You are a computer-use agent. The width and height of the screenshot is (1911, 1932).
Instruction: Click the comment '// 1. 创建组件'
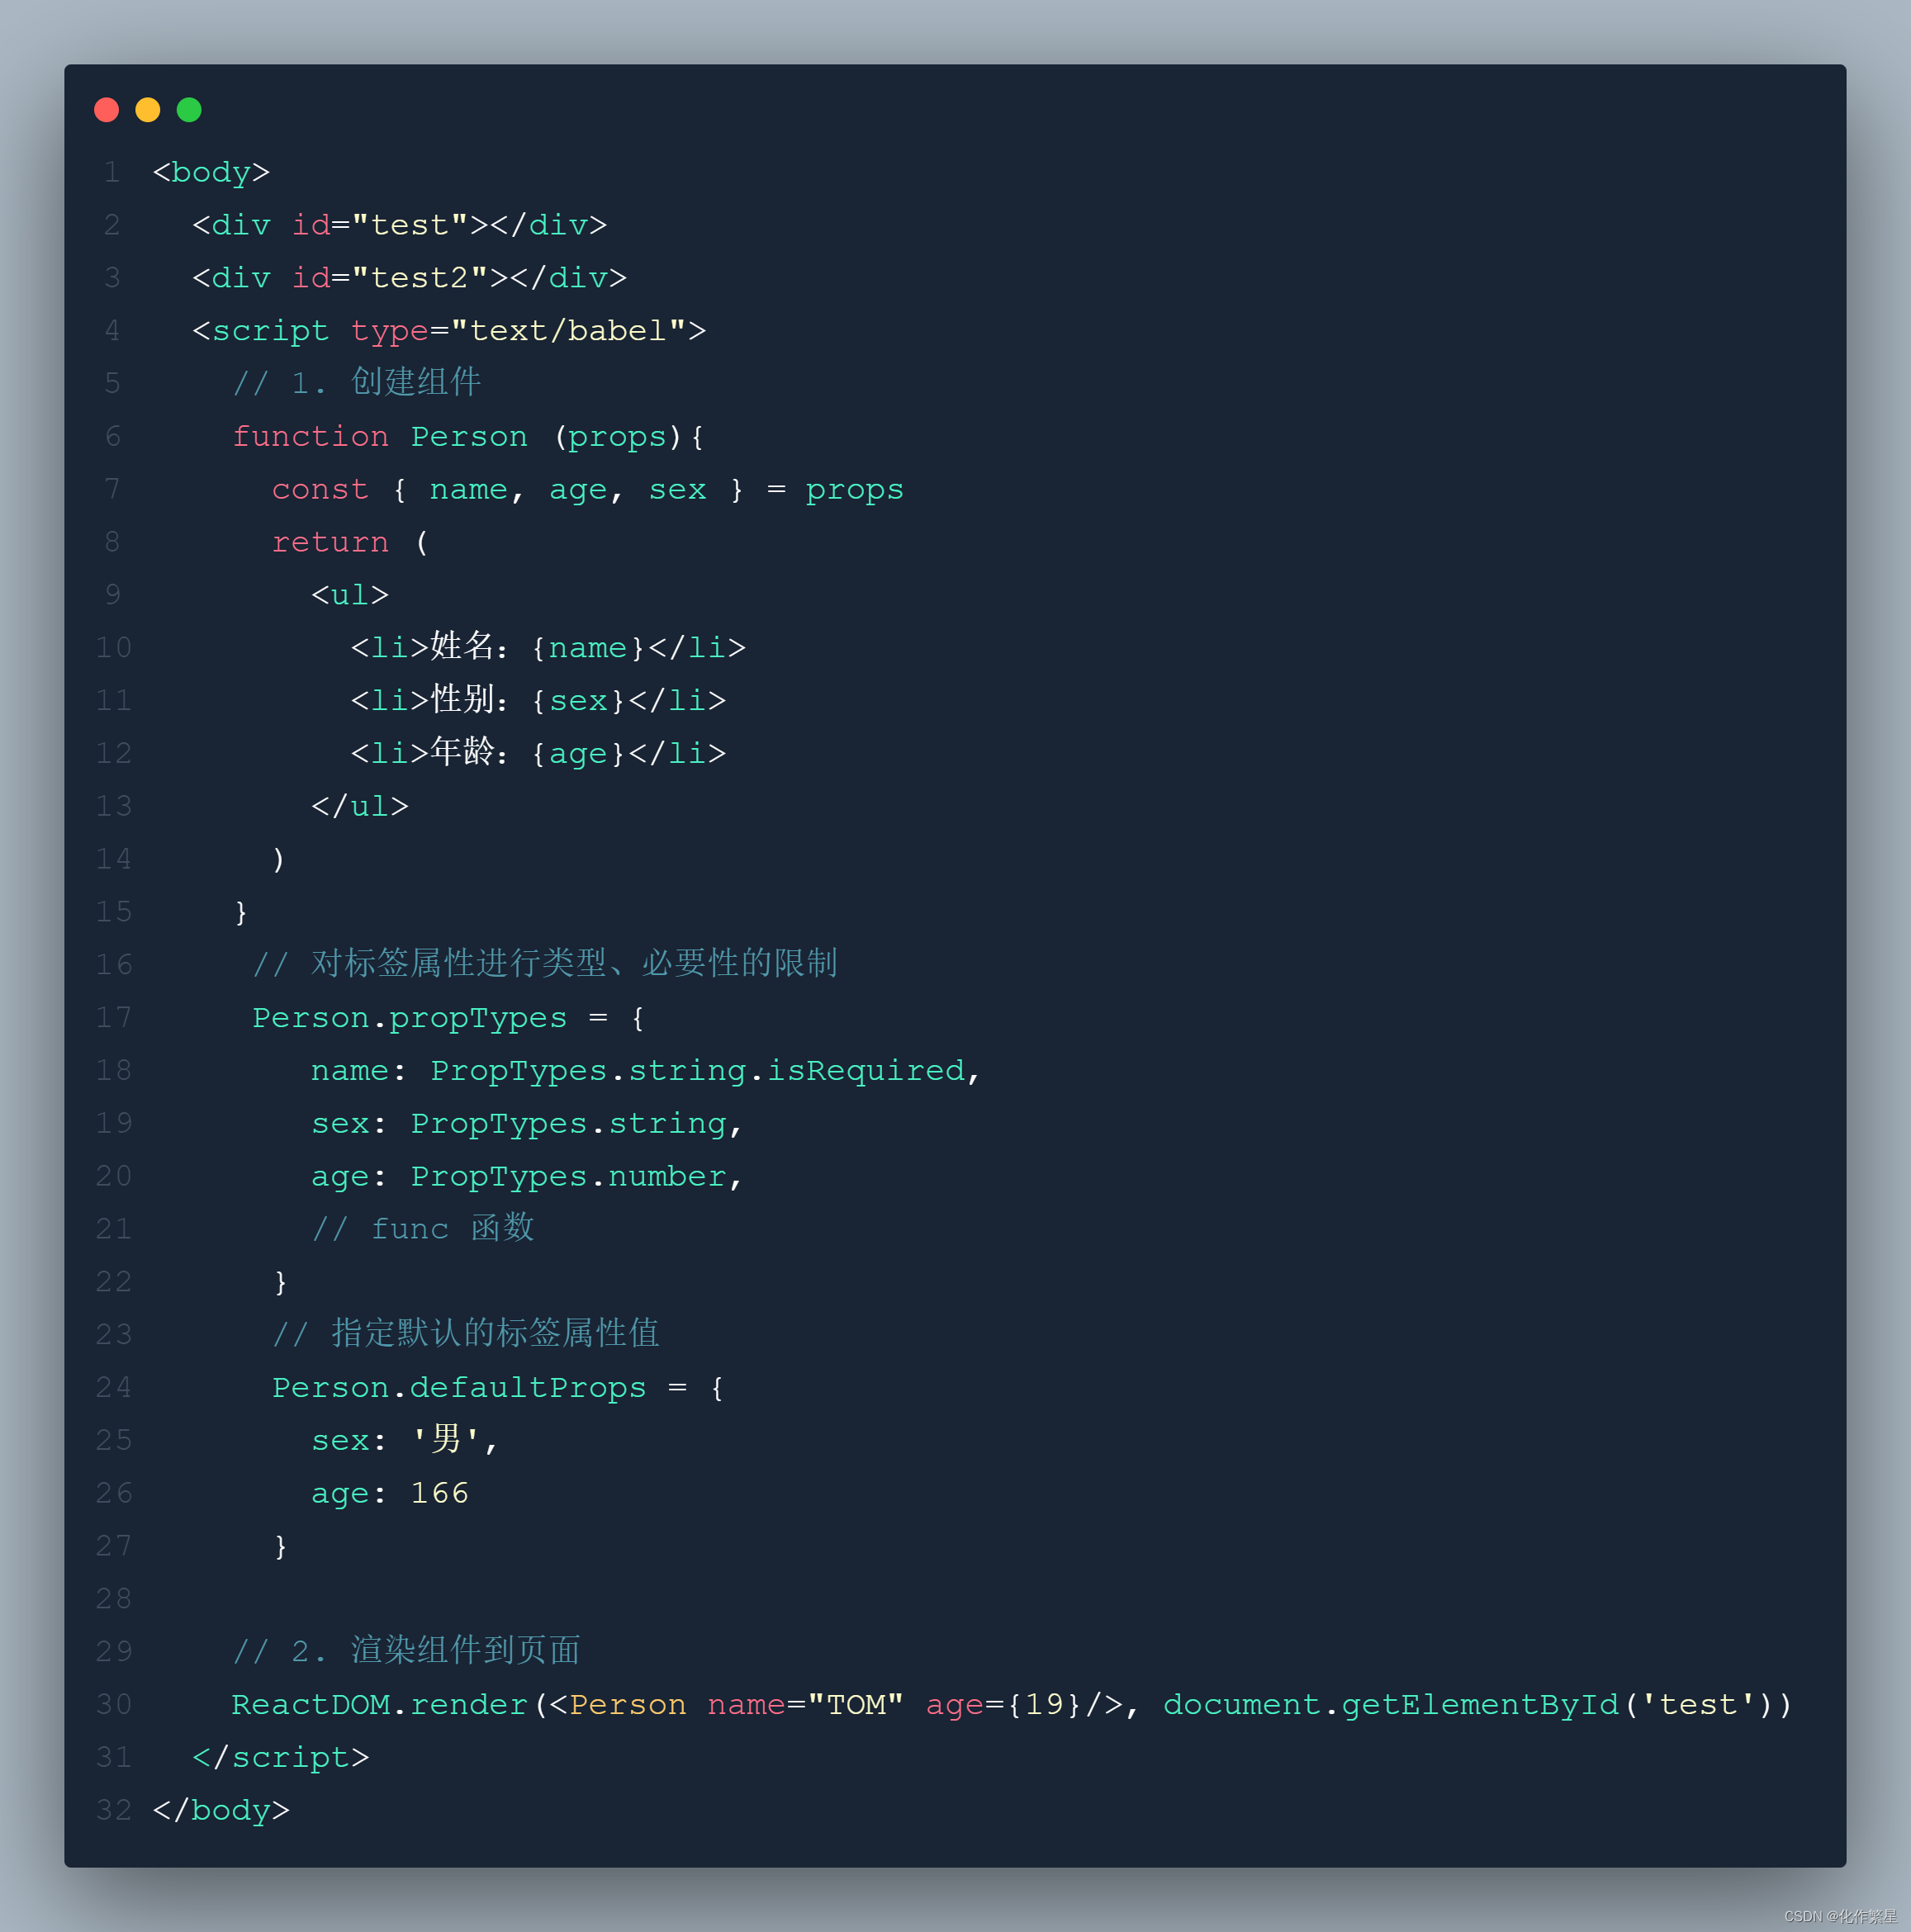[356, 383]
